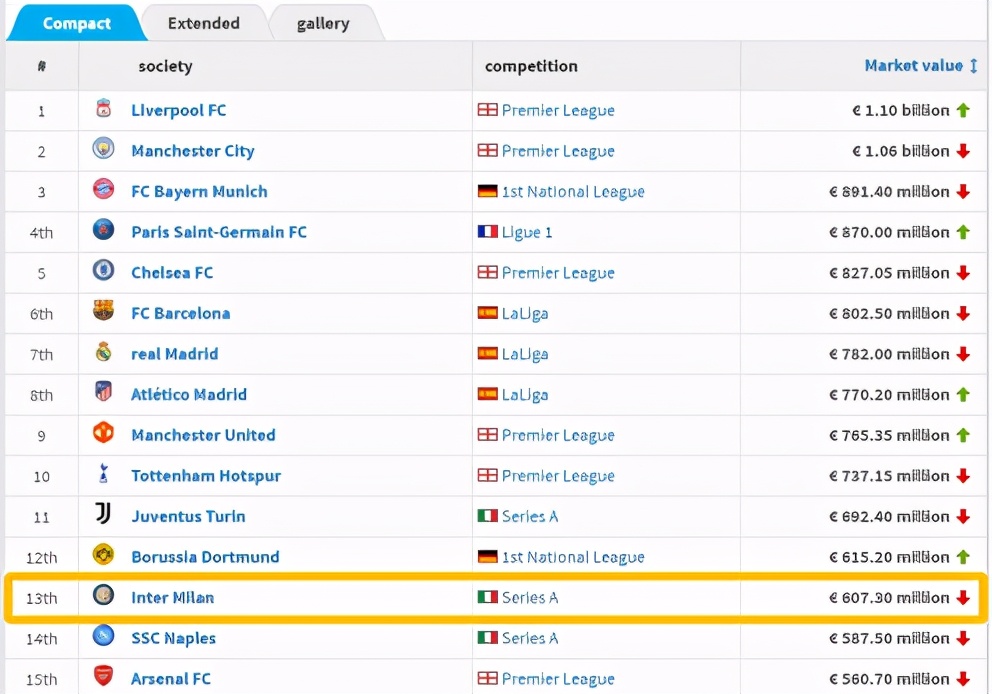Click the Tottenham Hotspur crest icon
The height and width of the screenshot is (694, 992).
coord(103,474)
